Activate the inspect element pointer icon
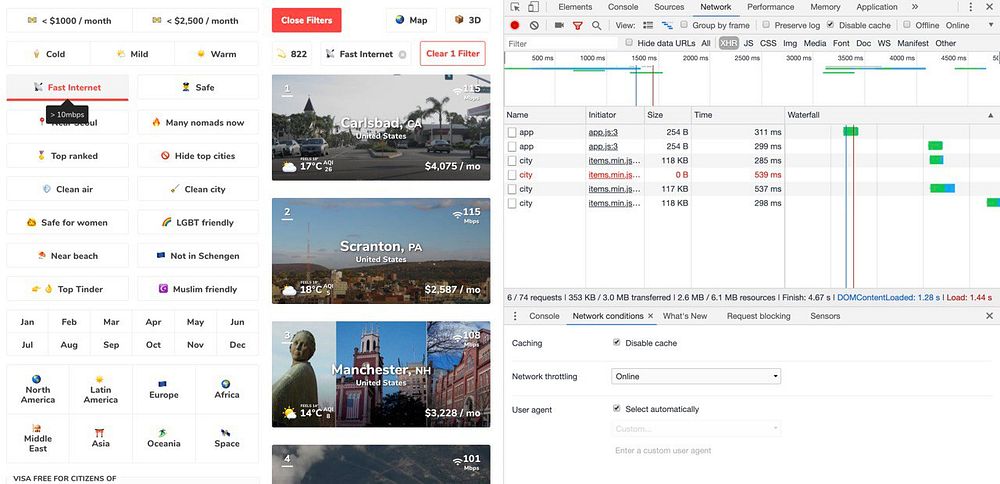 (x=515, y=7)
